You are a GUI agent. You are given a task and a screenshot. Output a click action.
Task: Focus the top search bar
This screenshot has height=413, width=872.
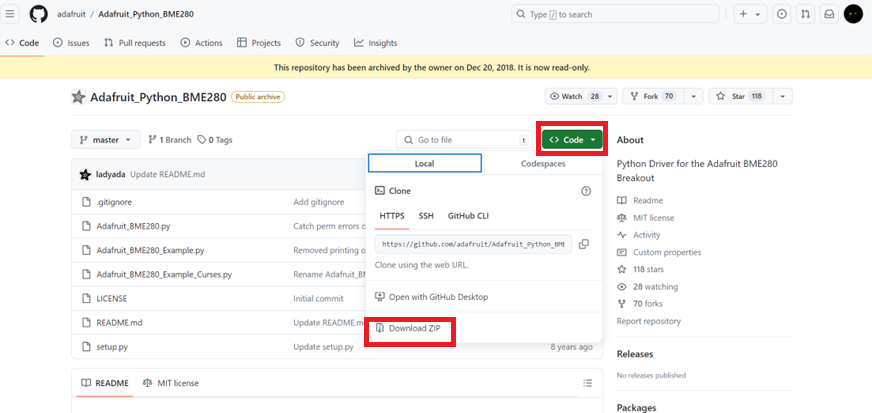pos(615,14)
